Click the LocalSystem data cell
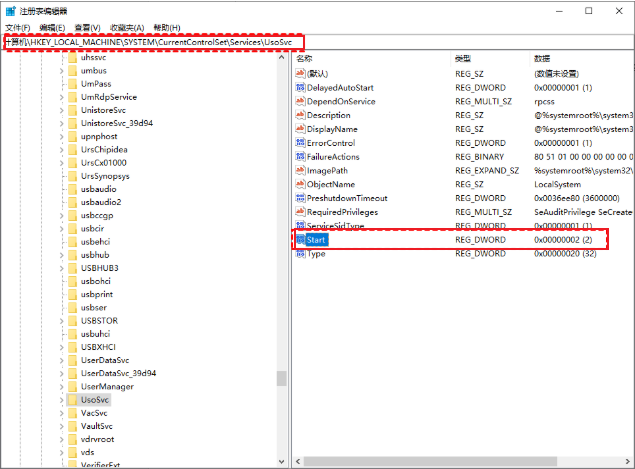635x469 pixels. coord(557,184)
